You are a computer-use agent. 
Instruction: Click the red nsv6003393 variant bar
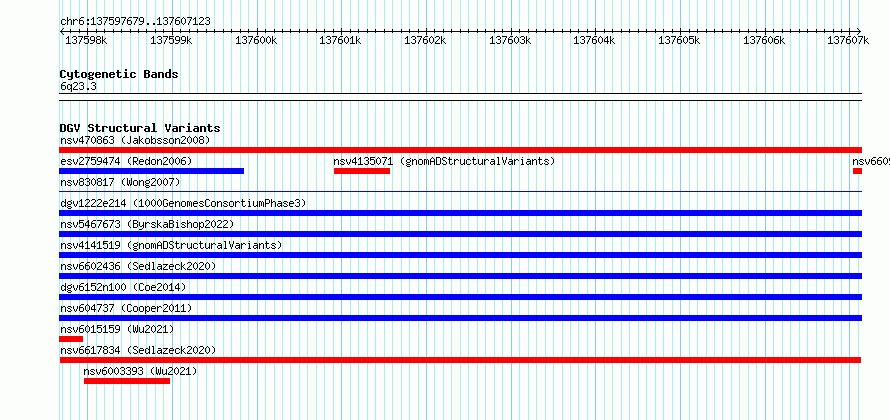click(127, 381)
